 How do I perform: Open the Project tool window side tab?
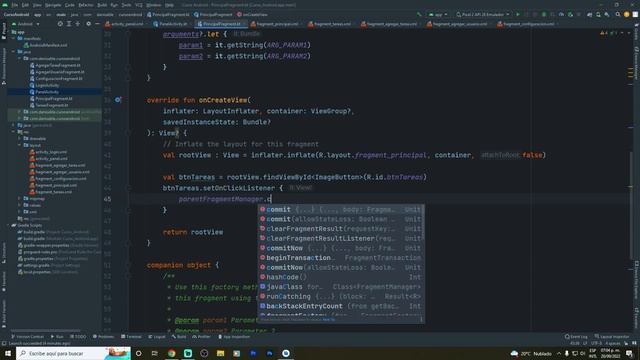4,31
